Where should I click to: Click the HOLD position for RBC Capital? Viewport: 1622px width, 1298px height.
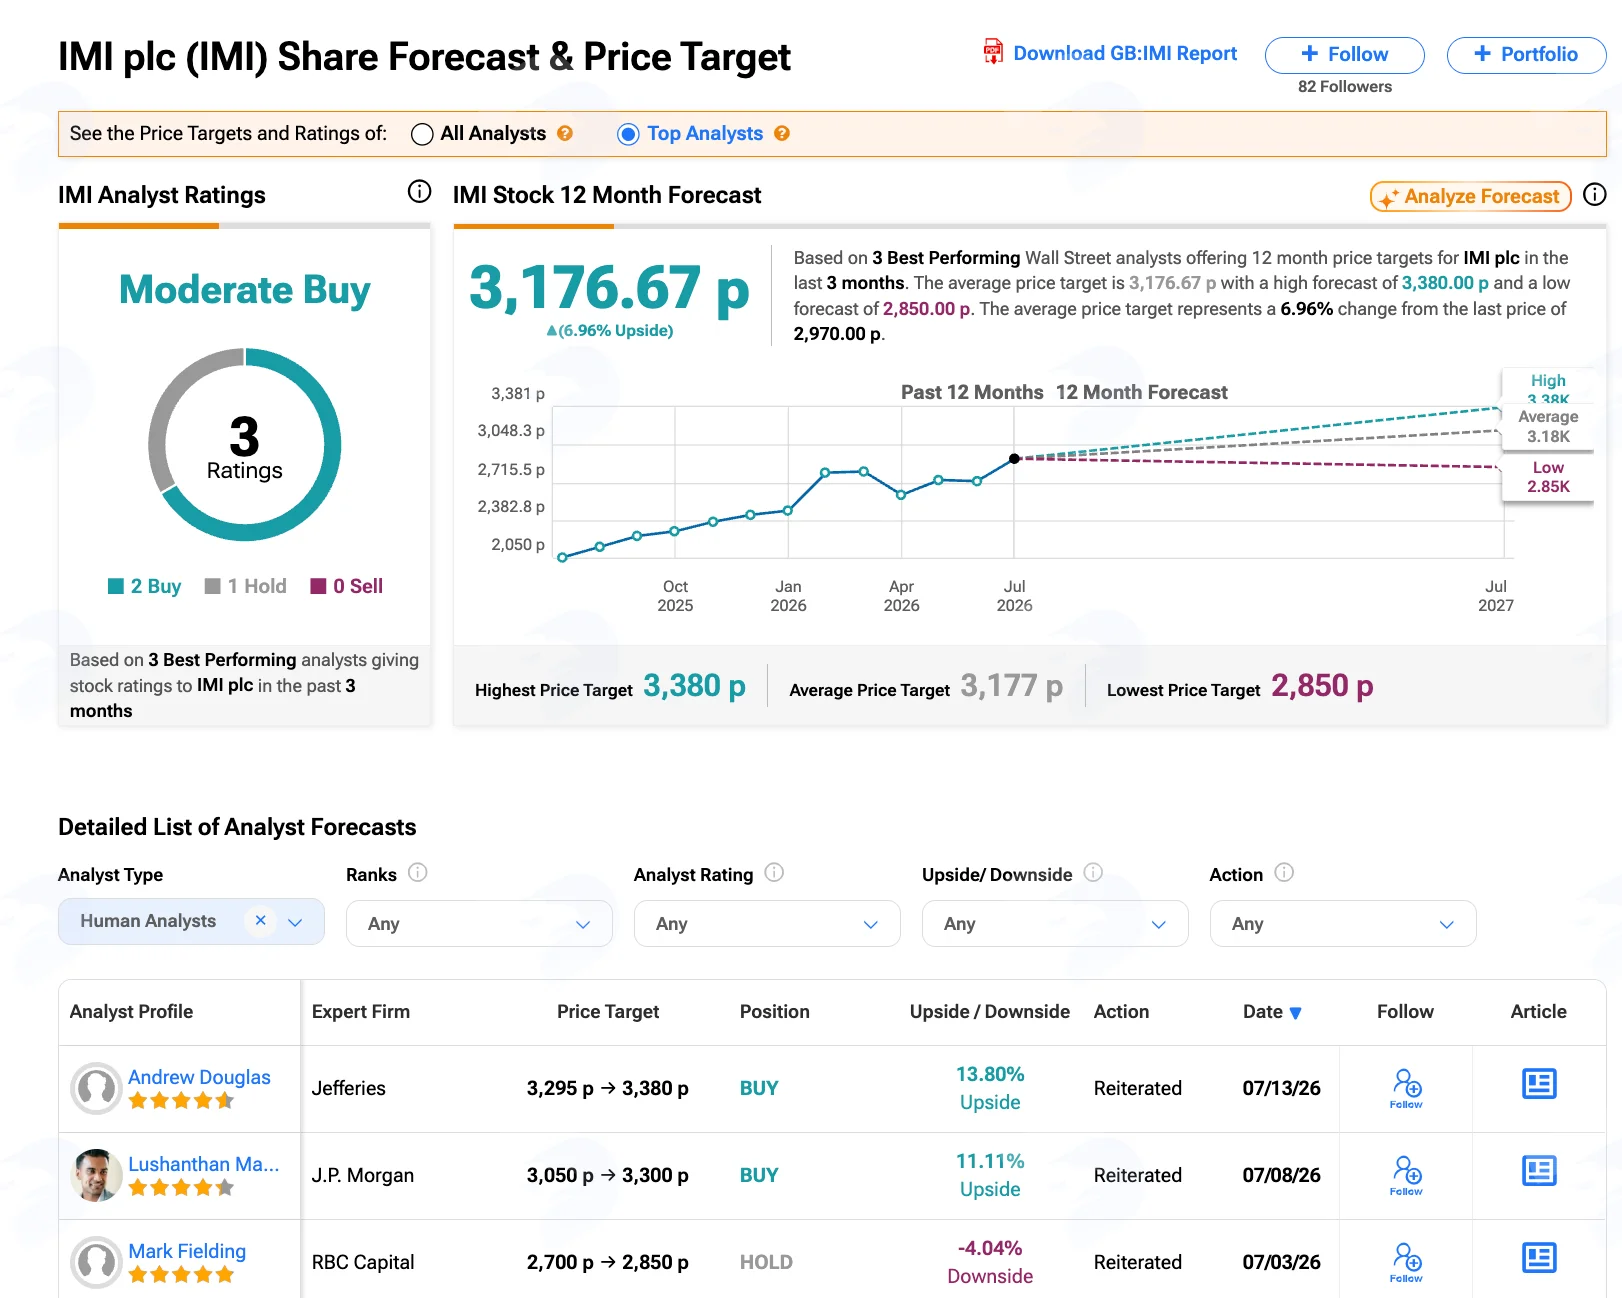pyautogui.click(x=766, y=1262)
